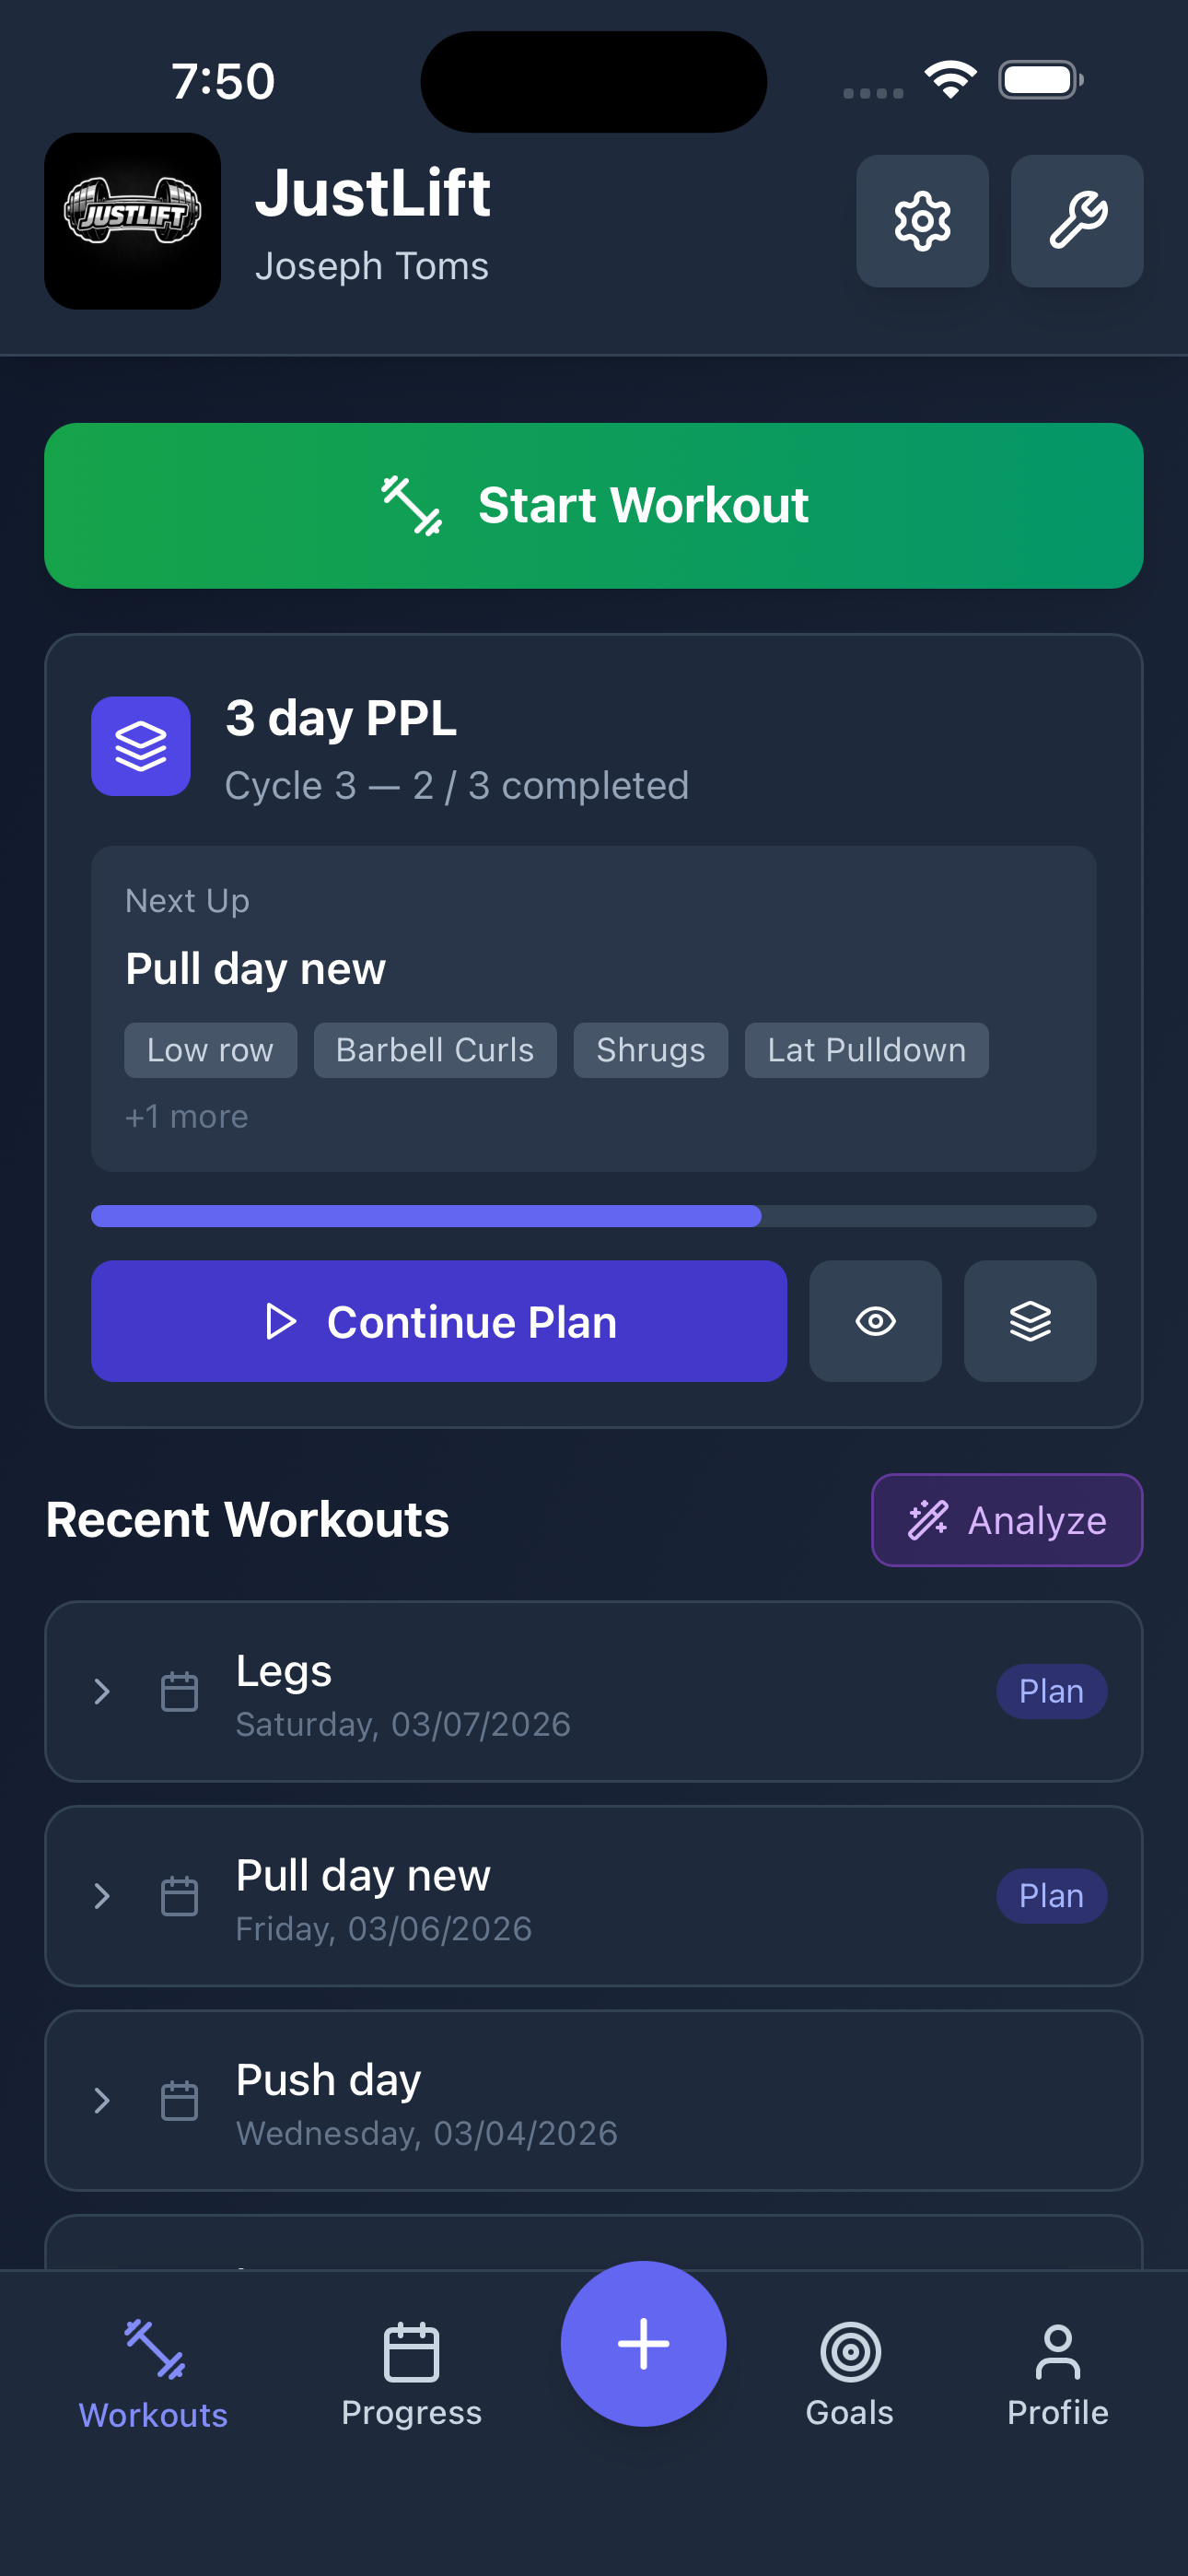This screenshot has width=1188, height=2576.
Task: Expand the Legs workout entry
Action: coord(102,1691)
